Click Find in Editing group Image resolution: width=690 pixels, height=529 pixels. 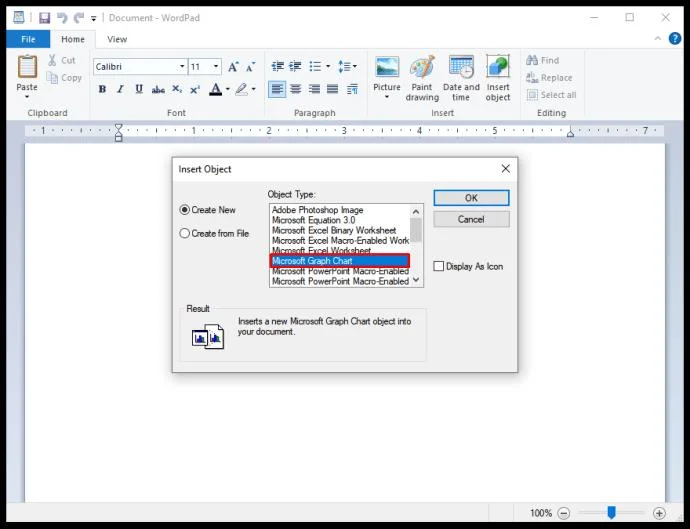(x=543, y=60)
